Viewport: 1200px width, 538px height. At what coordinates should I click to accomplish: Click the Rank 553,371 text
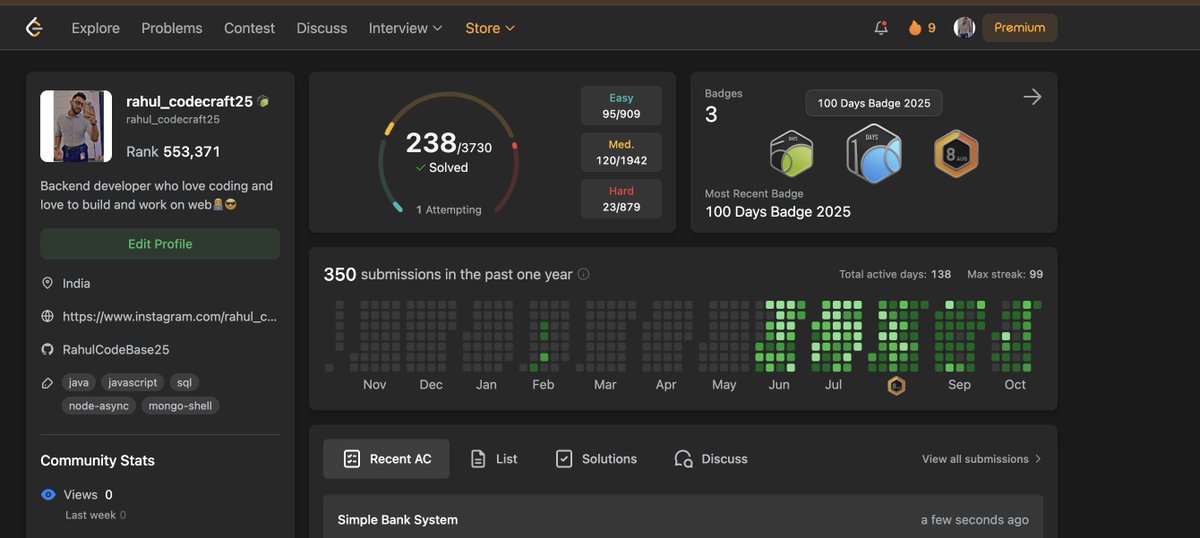[173, 152]
